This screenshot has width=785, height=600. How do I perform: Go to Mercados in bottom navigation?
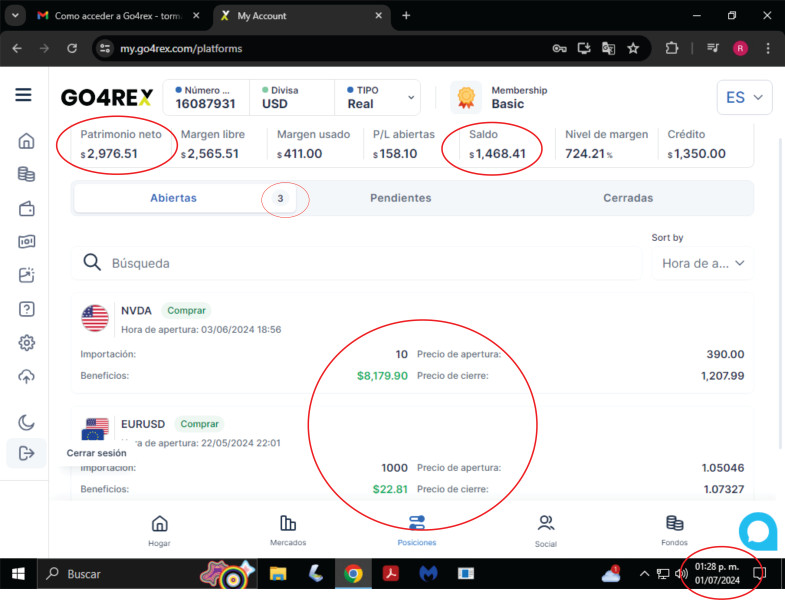pos(288,531)
